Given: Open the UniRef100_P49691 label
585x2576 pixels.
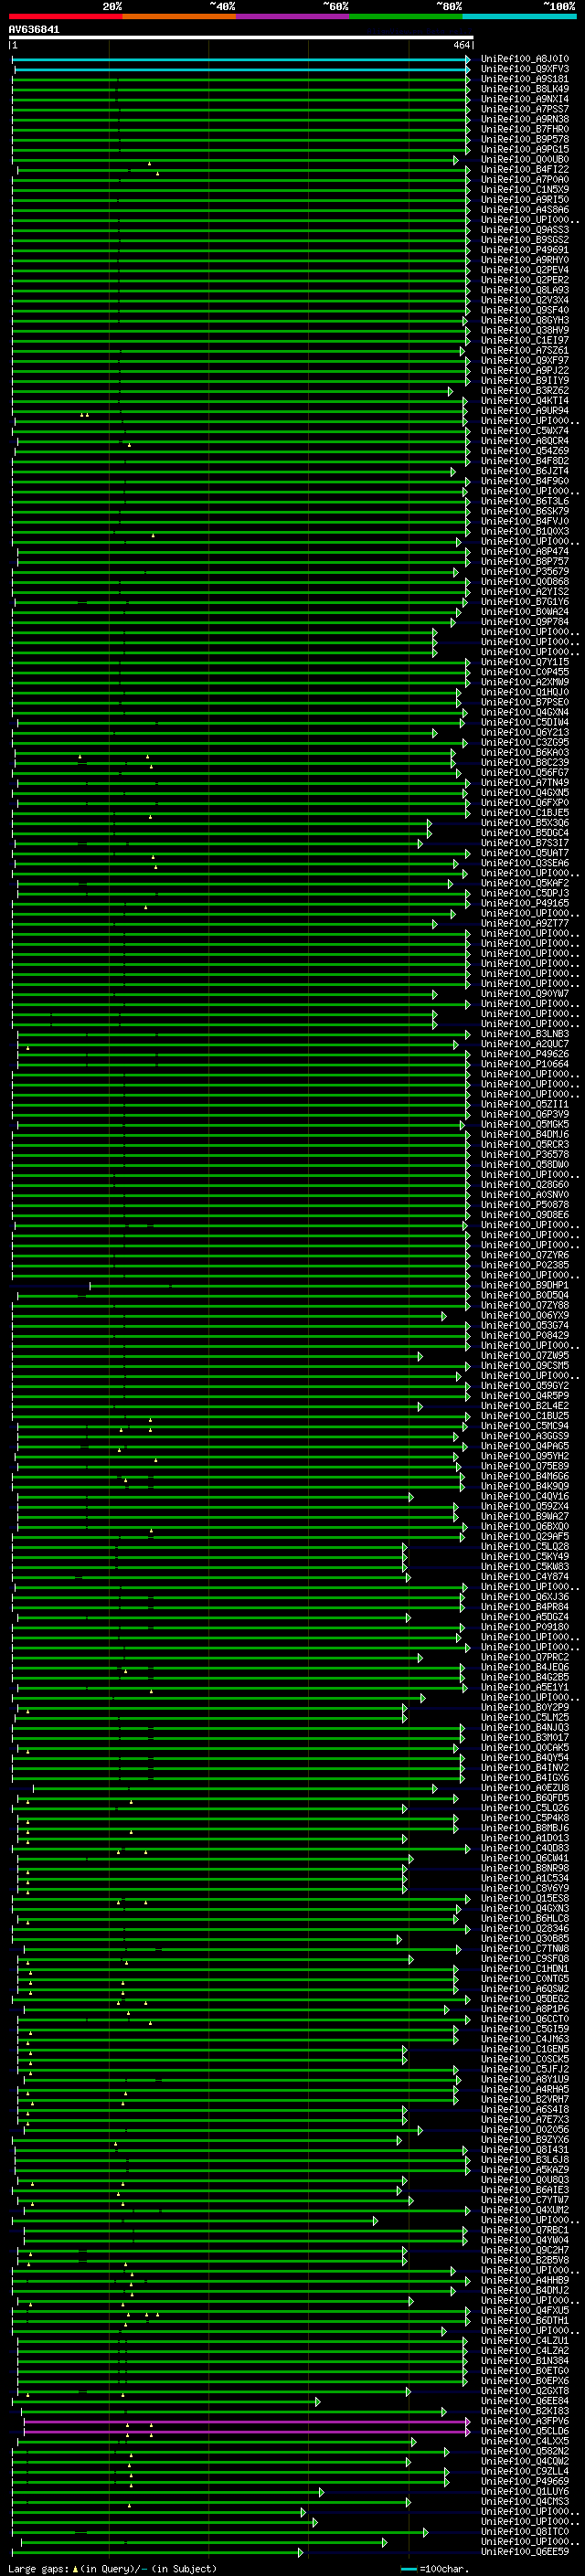Looking at the screenshot, I should coord(525,250).
